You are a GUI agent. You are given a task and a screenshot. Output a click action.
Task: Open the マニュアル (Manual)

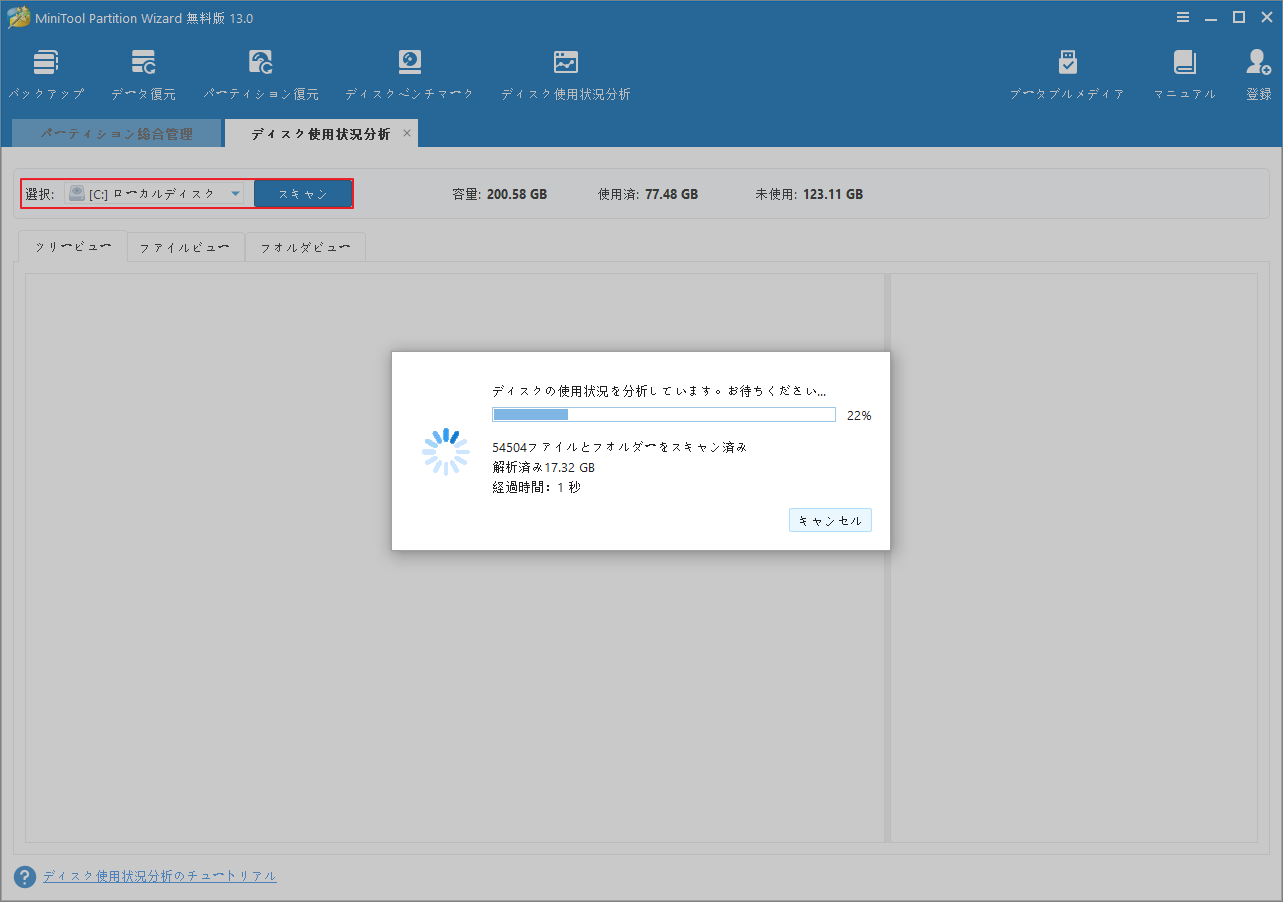tap(1184, 72)
